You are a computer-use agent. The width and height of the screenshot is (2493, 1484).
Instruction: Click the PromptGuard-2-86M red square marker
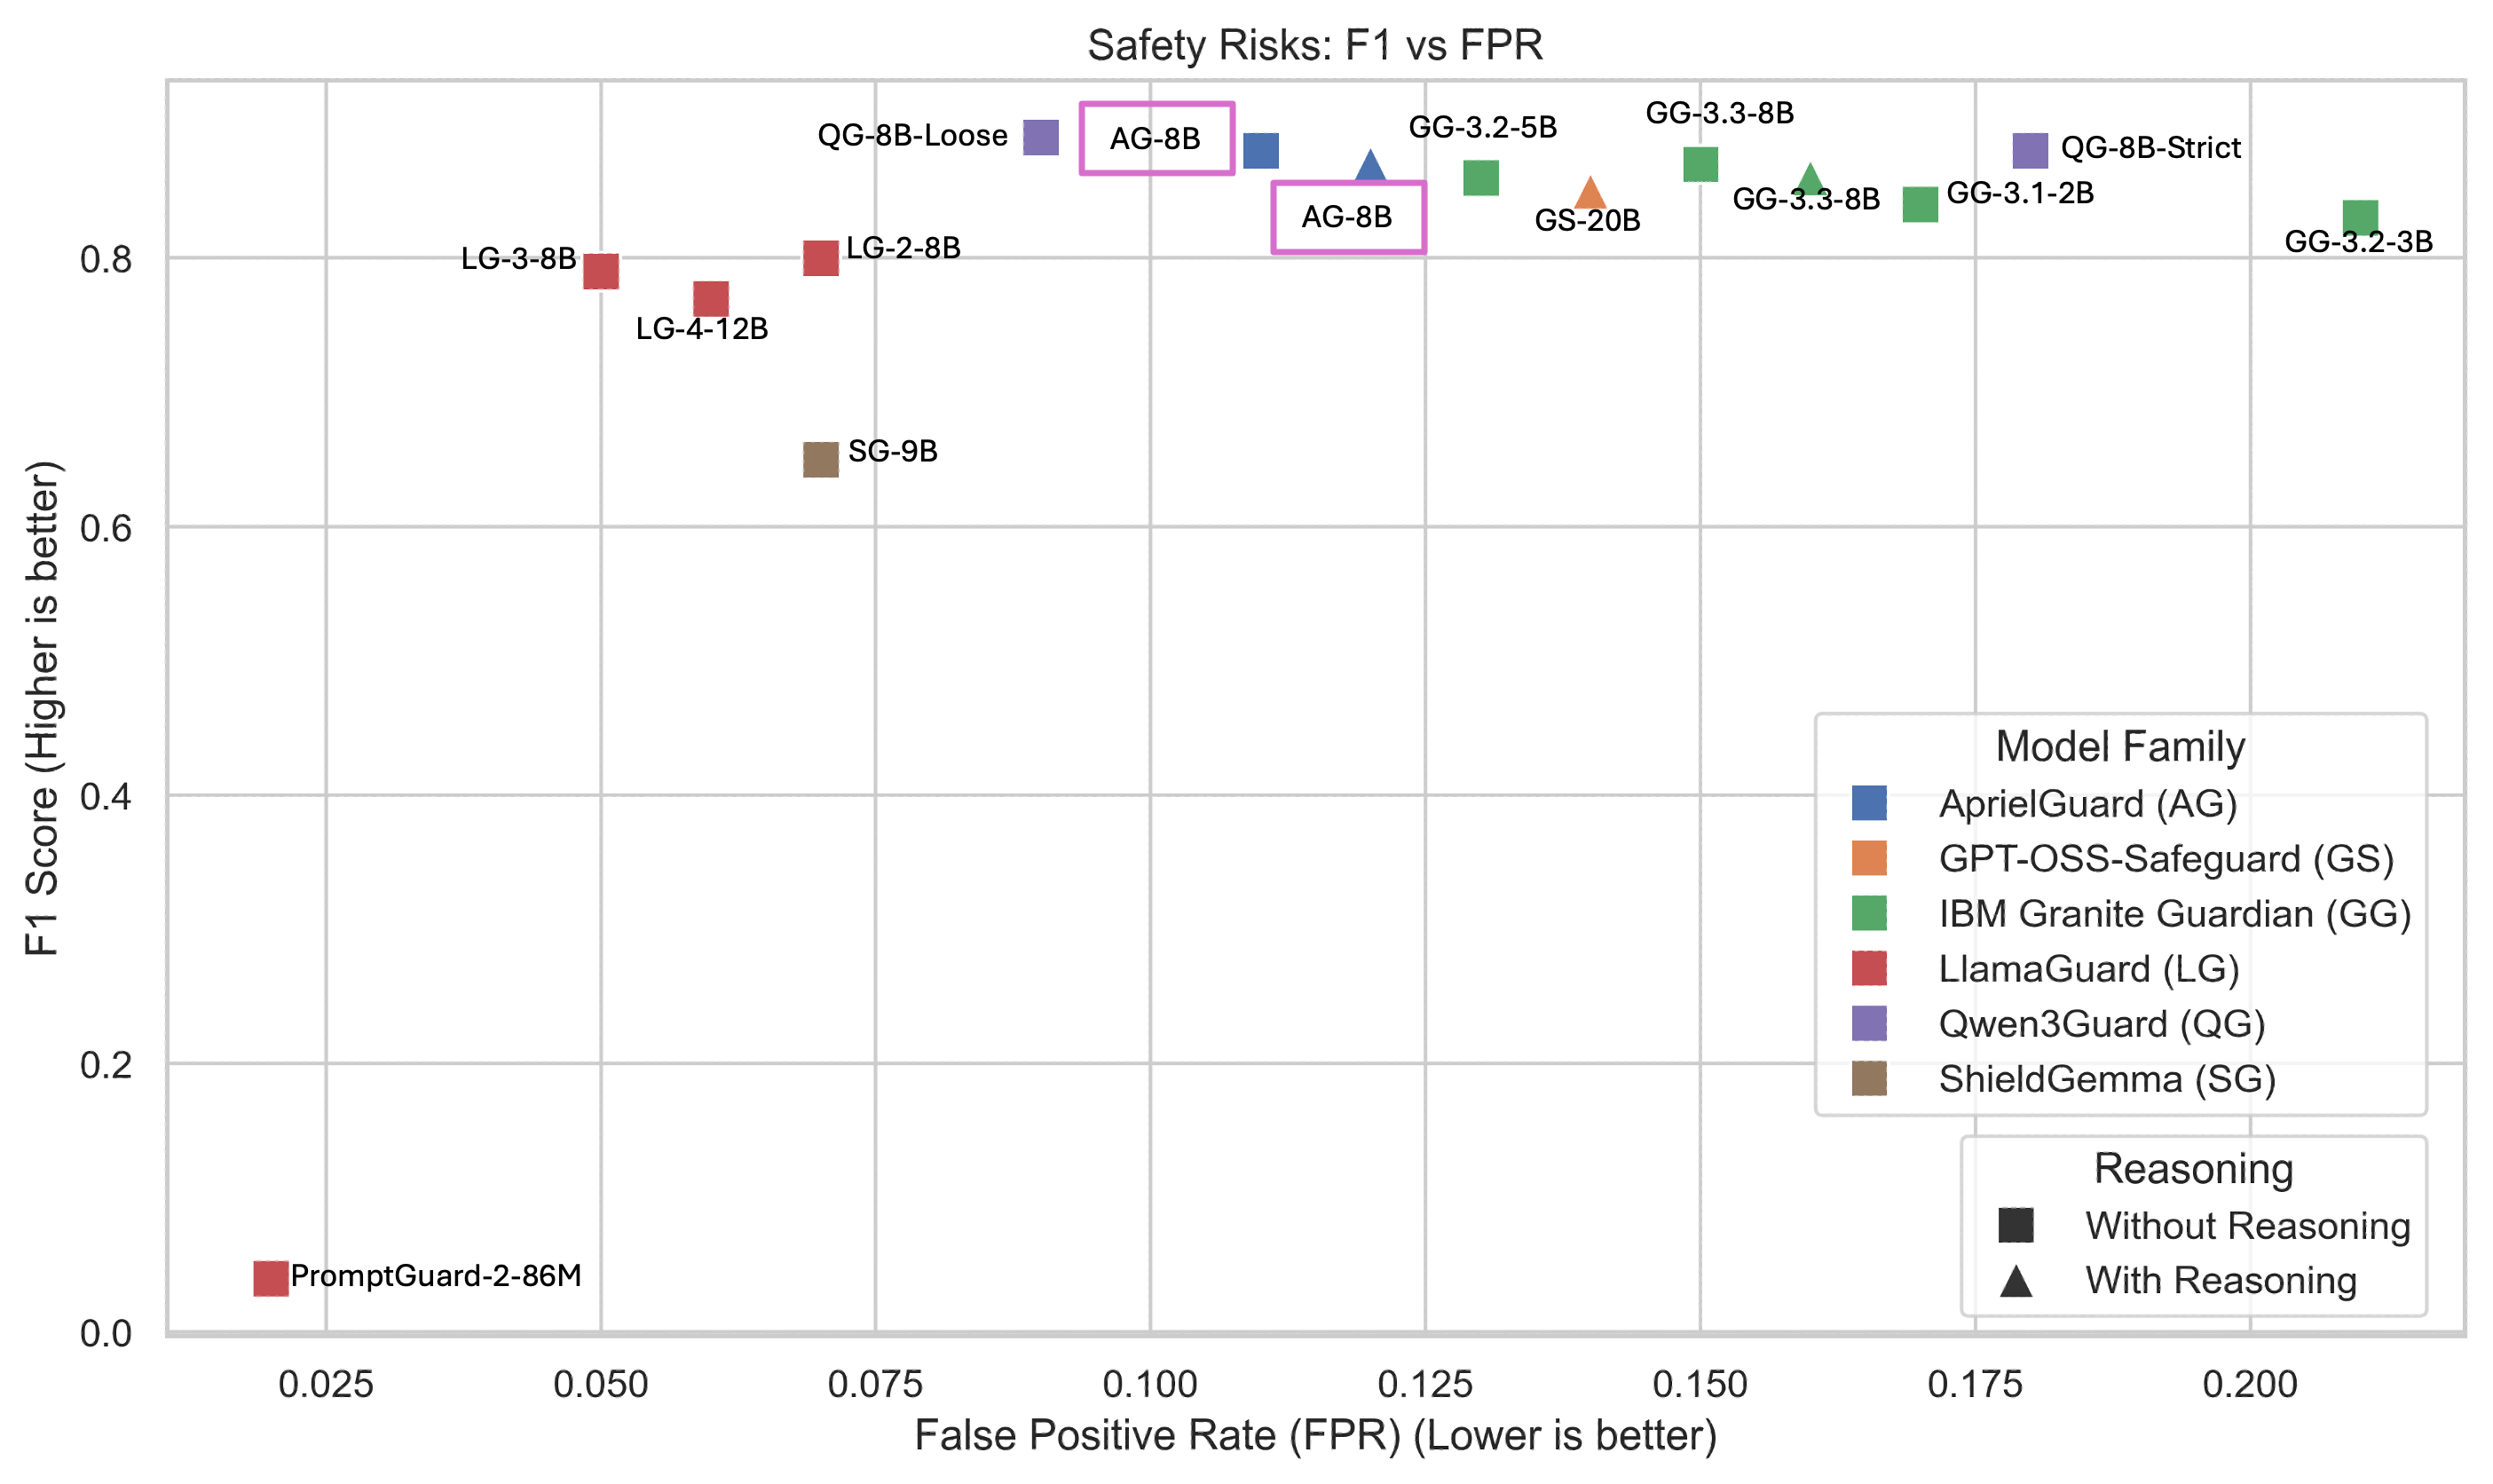click(x=270, y=1278)
